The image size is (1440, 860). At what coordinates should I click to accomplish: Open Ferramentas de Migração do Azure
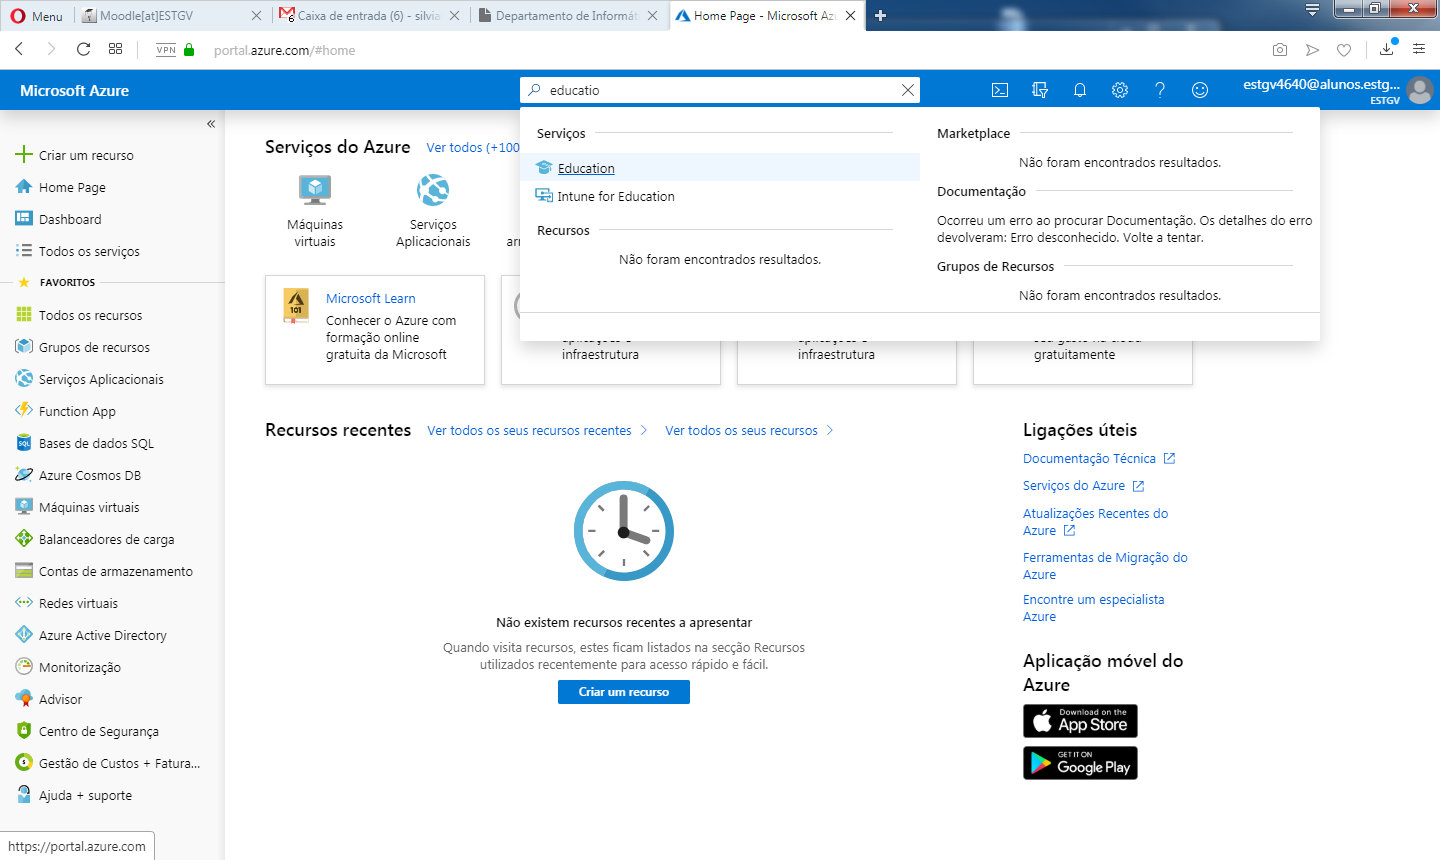[x=1105, y=566]
